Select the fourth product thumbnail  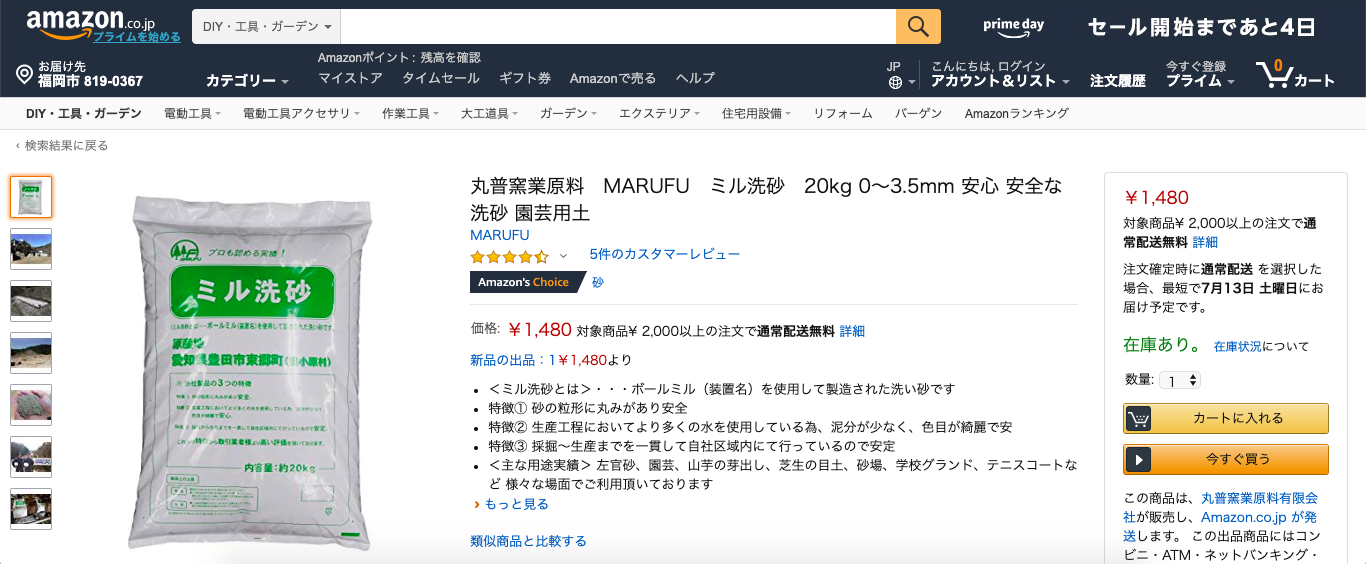[x=31, y=353]
